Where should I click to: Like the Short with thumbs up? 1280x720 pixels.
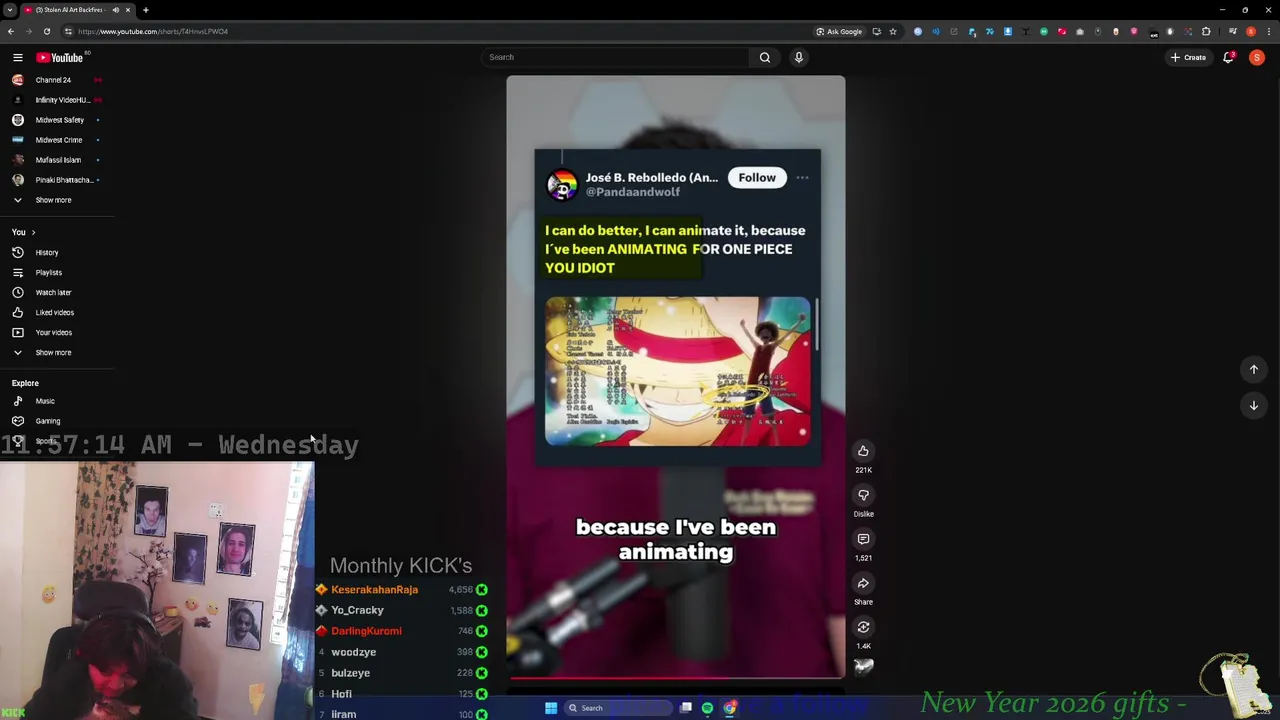click(x=863, y=451)
